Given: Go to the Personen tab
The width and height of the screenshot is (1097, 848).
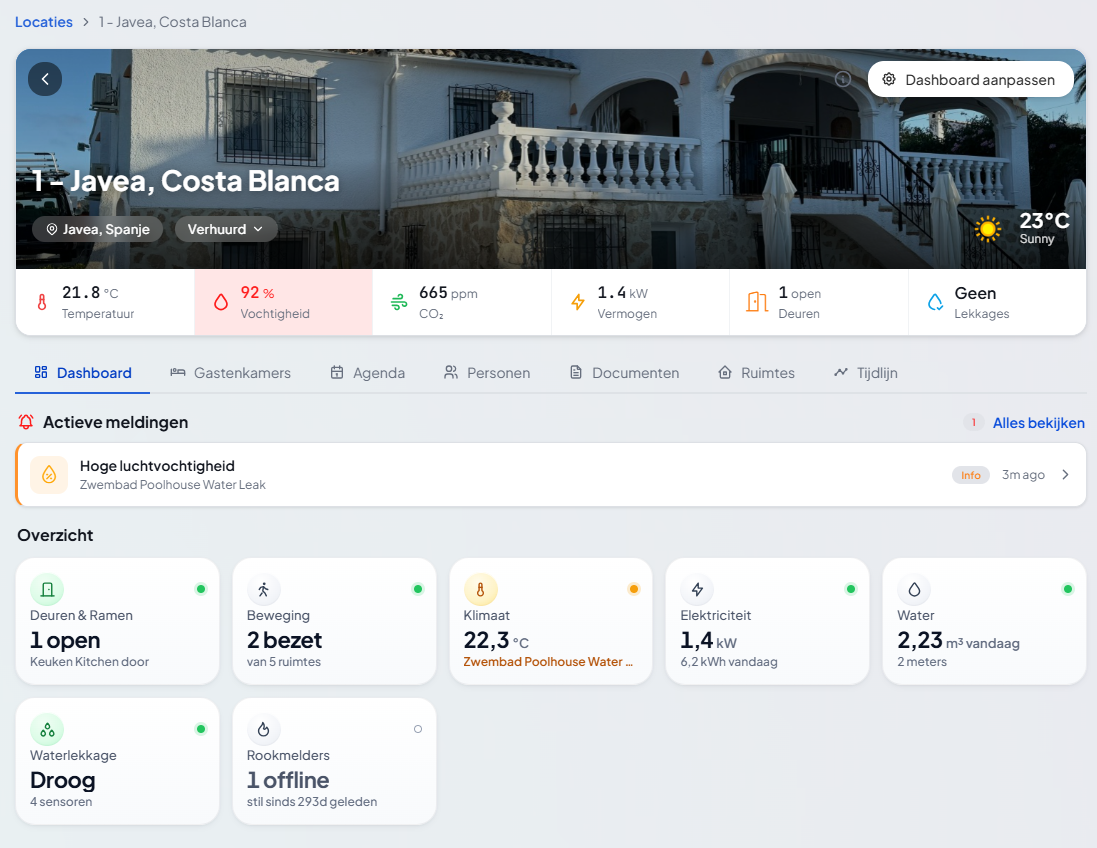Looking at the screenshot, I should (x=487, y=373).
